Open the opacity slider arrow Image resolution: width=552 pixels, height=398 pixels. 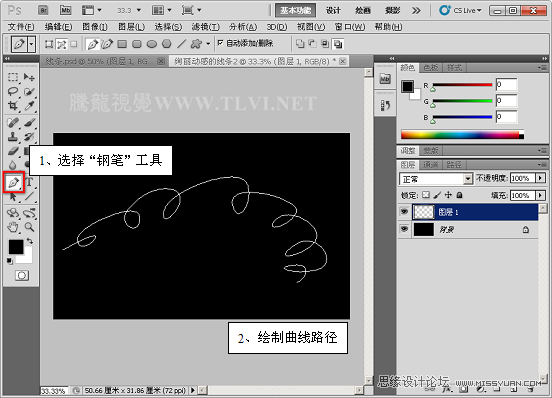tap(540, 178)
